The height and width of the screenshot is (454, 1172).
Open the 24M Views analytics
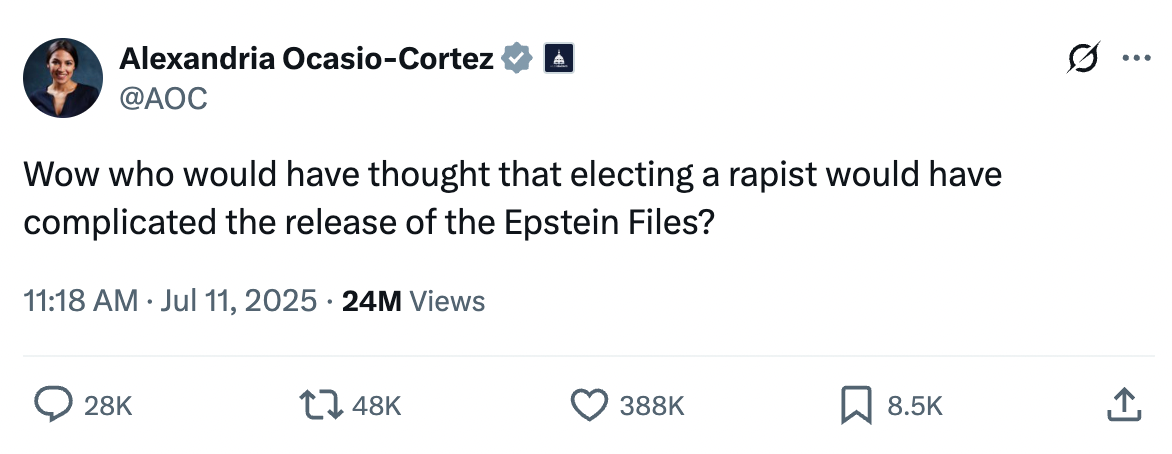tap(413, 301)
